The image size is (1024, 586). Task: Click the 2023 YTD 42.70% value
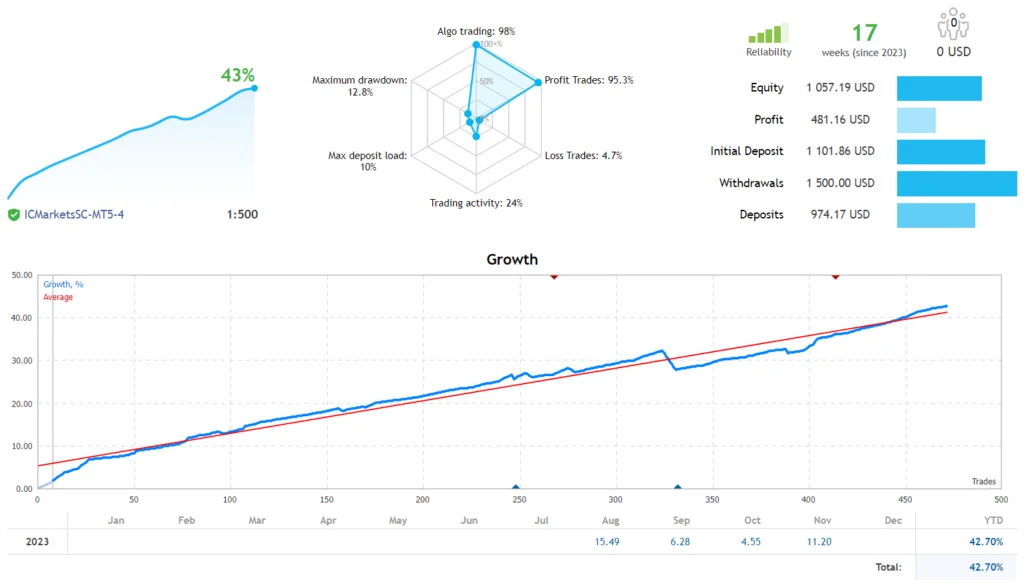pyautogui.click(x=986, y=541)
